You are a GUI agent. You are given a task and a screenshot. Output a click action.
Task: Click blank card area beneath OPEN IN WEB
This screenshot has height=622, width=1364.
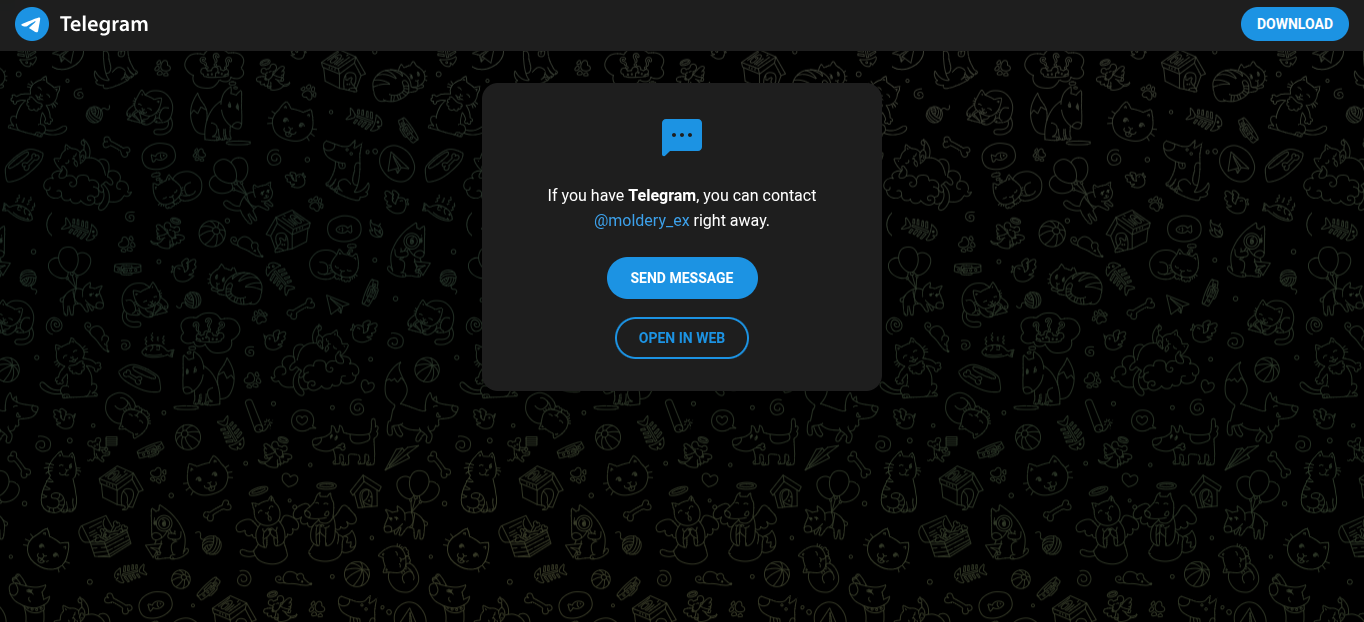coord(682,375)
